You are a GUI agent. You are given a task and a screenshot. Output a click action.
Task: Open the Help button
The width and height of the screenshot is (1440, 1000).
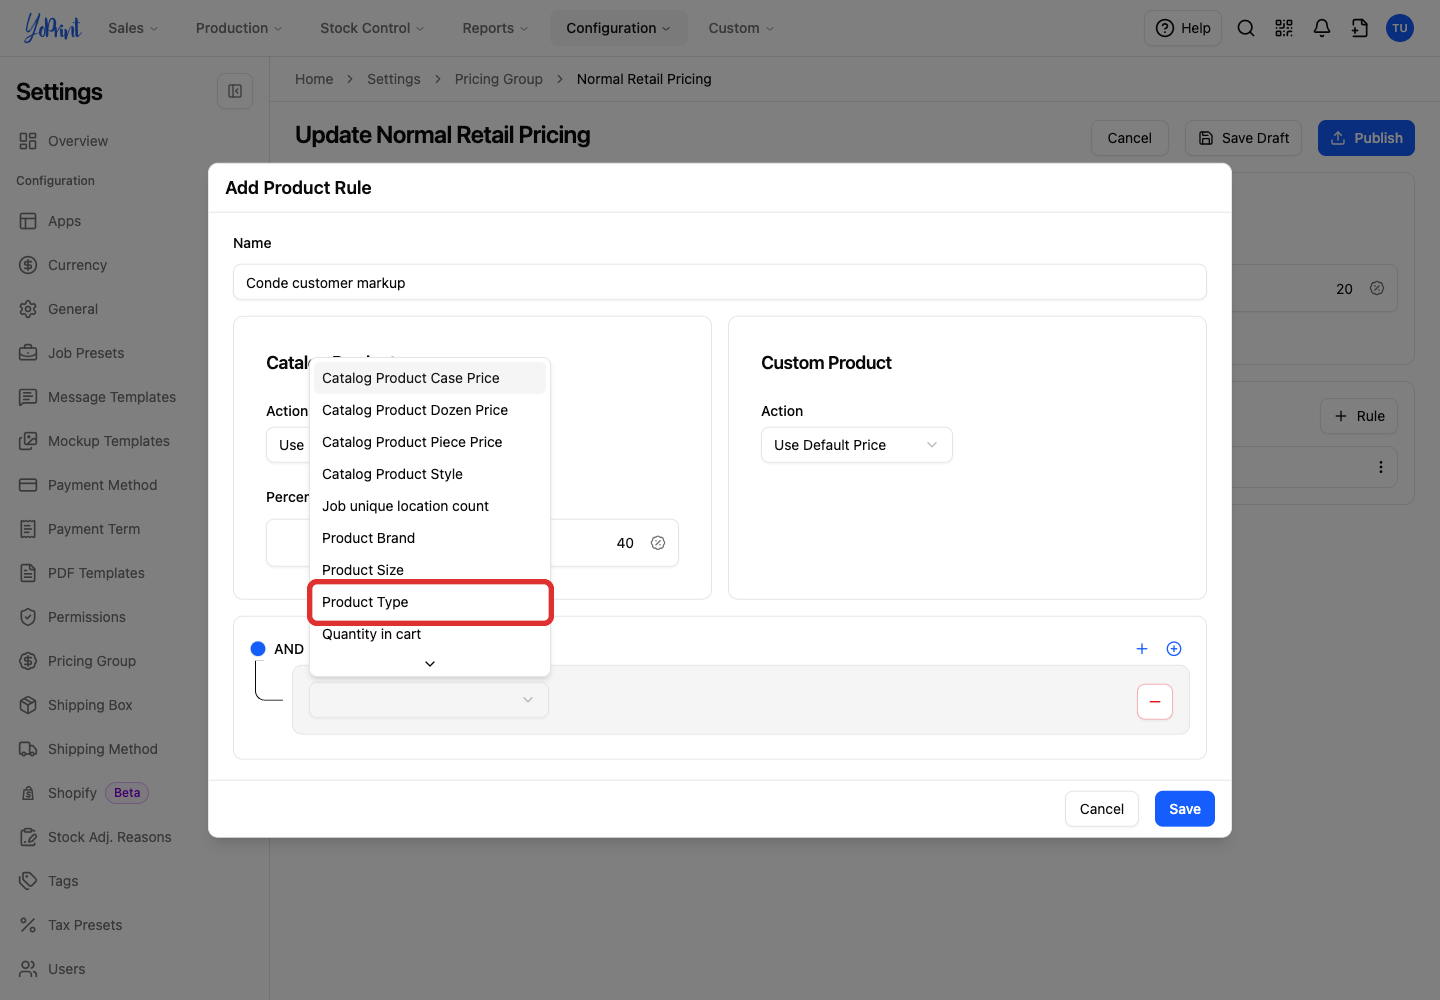click(x=1183, y=28)
